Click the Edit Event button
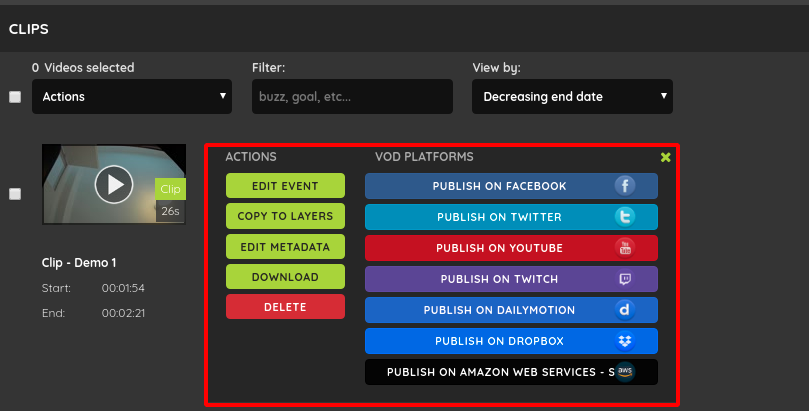Image resolution: width=809 pixels, height=411 pixels. click(x=285, y=186)
